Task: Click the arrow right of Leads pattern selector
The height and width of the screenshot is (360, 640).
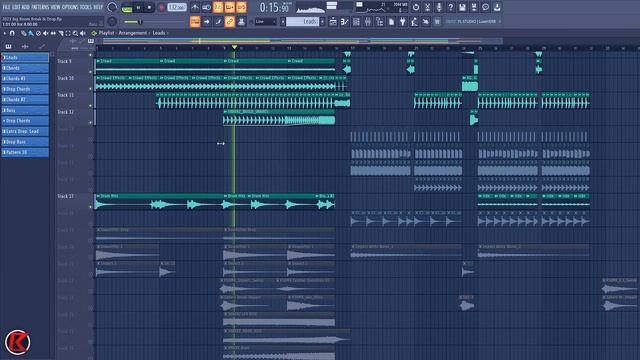Action: [323, 22]
